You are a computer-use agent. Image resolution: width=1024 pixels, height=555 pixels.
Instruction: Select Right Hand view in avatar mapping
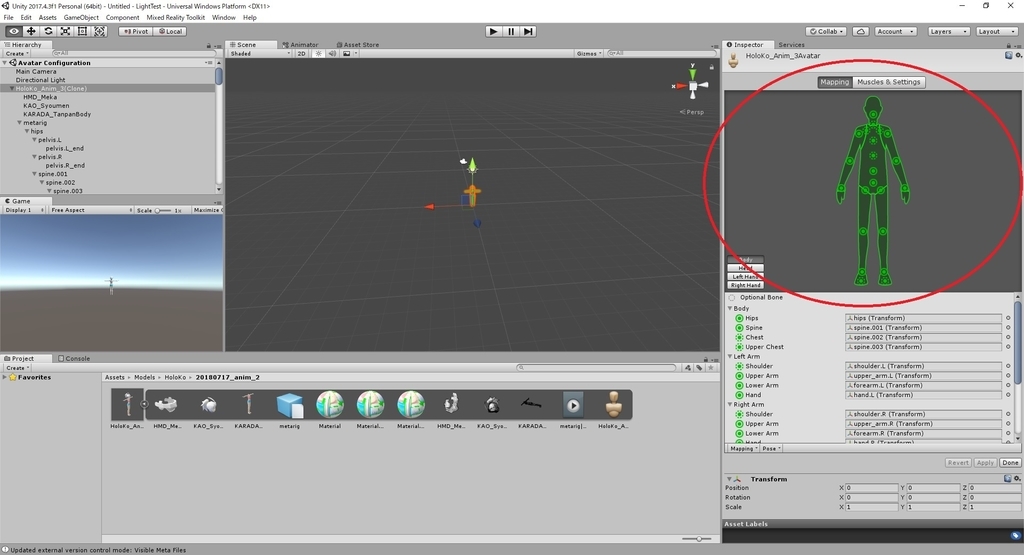(745, 285)
